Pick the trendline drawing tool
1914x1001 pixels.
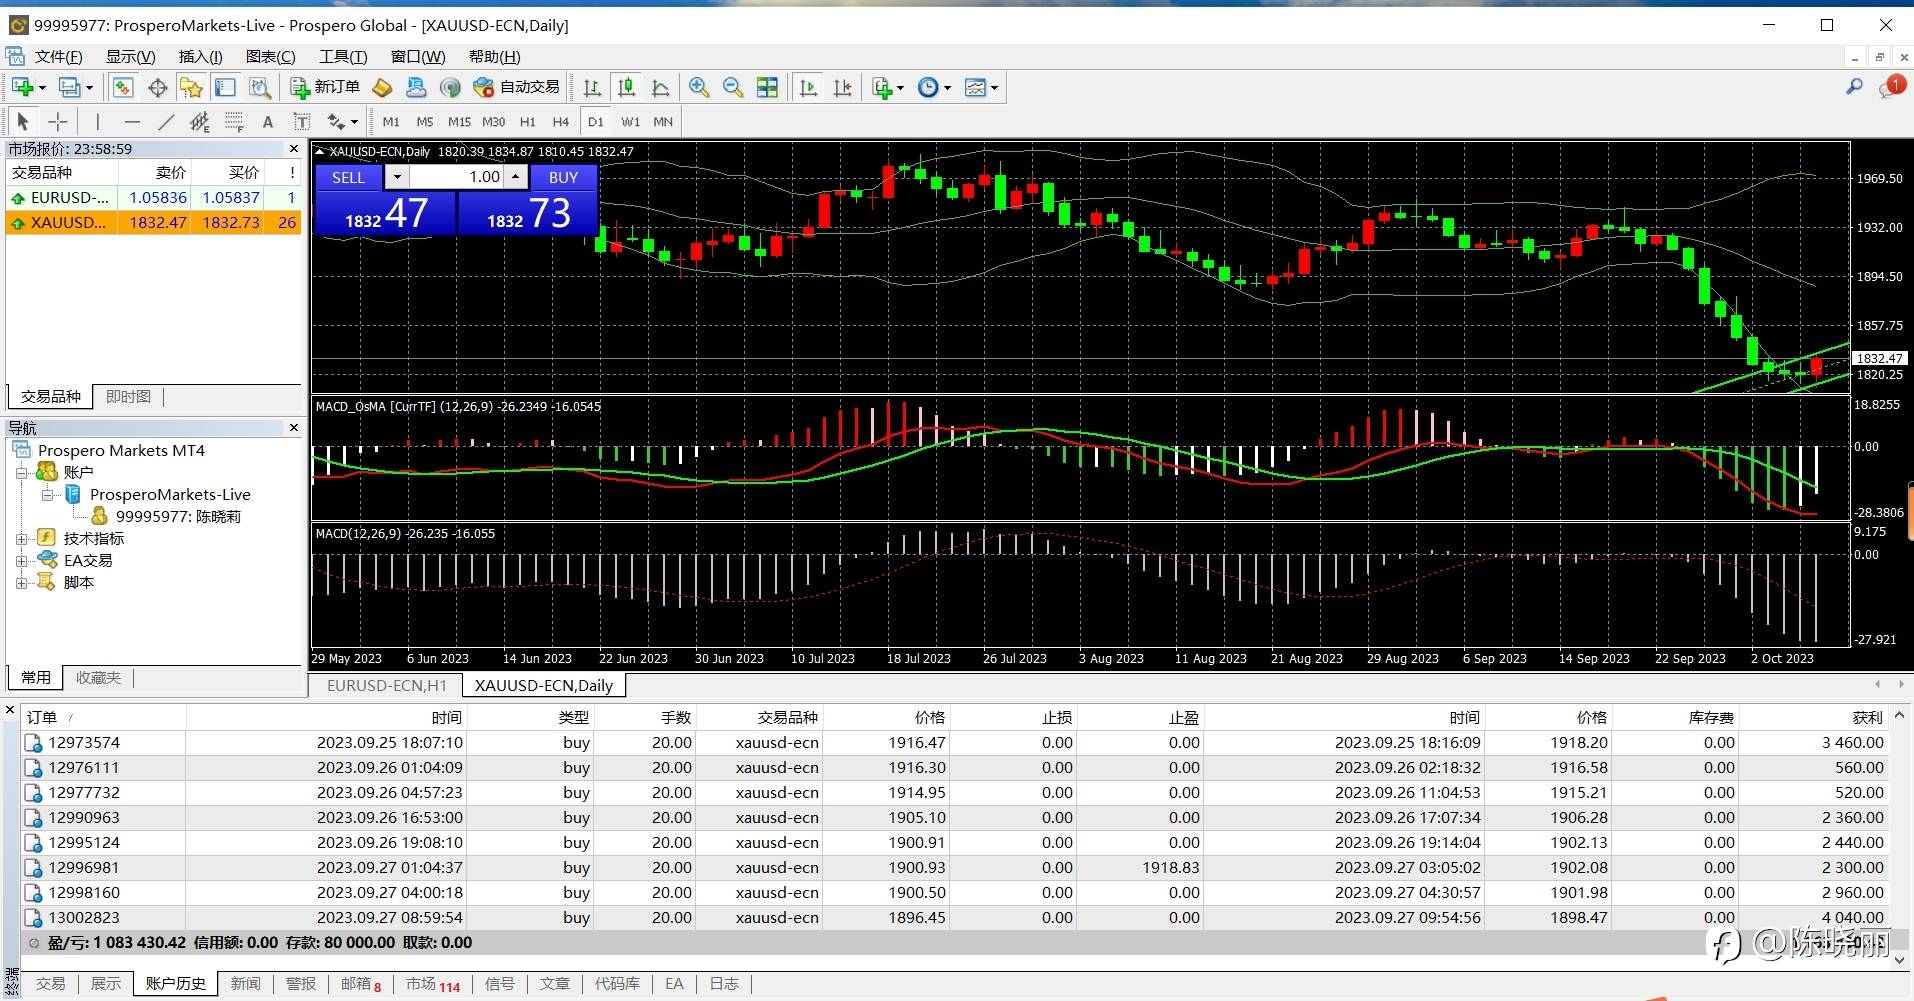coord(166,122)
